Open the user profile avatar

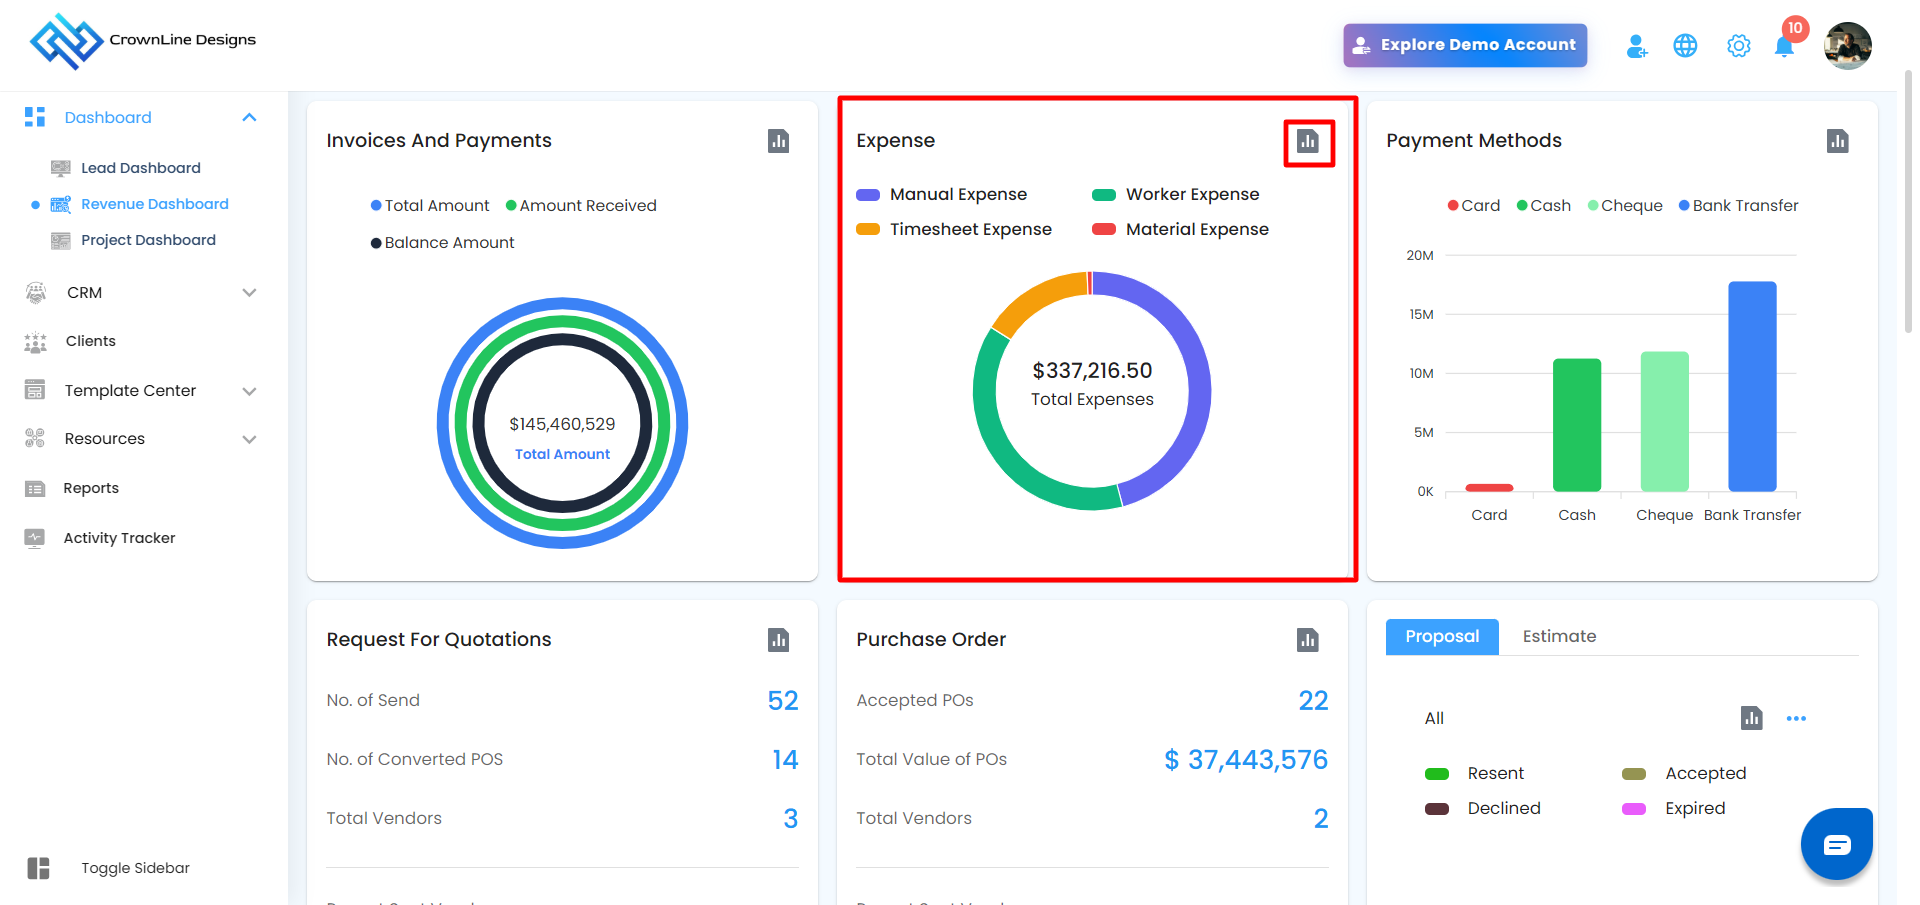1846,46
